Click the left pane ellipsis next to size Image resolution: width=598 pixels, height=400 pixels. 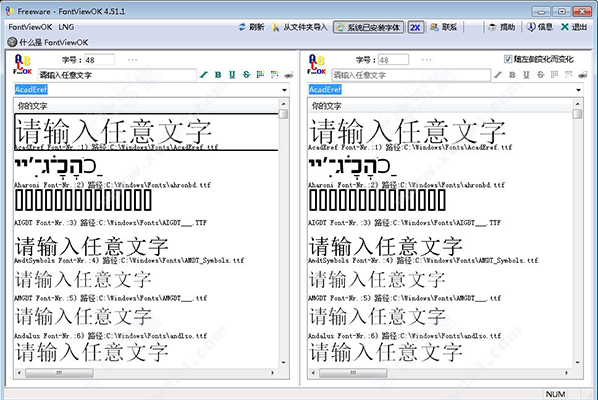point(132,60)
